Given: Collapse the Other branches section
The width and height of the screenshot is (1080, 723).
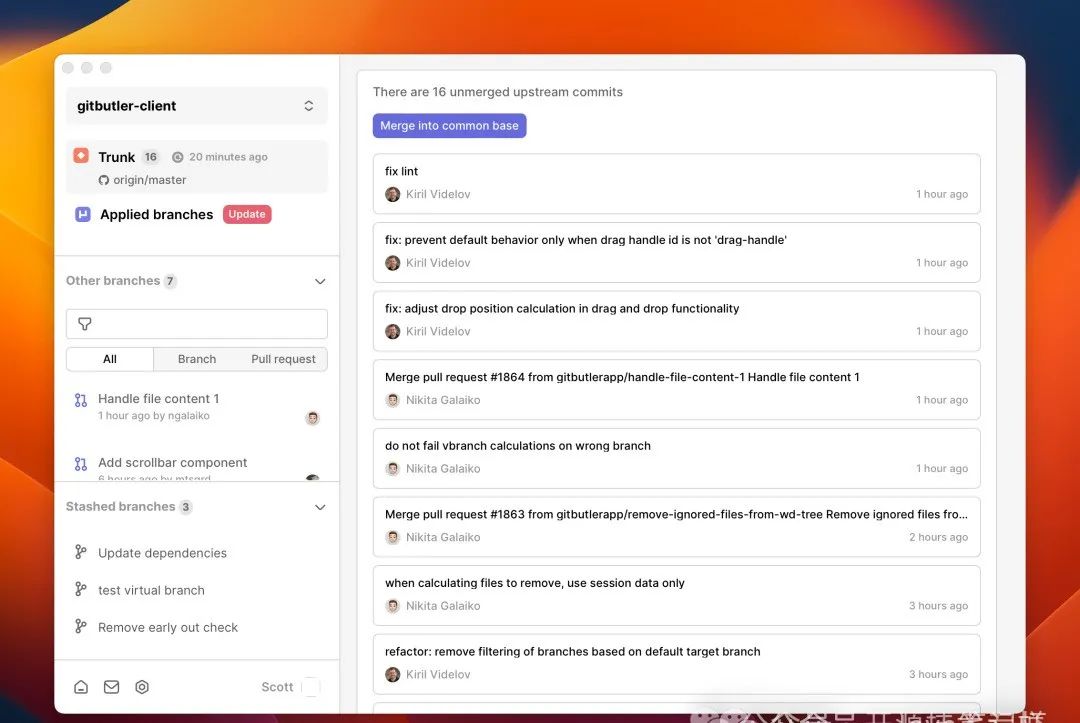Looking at the screenshot, I should pyautogui.click(x=320, y=281).
